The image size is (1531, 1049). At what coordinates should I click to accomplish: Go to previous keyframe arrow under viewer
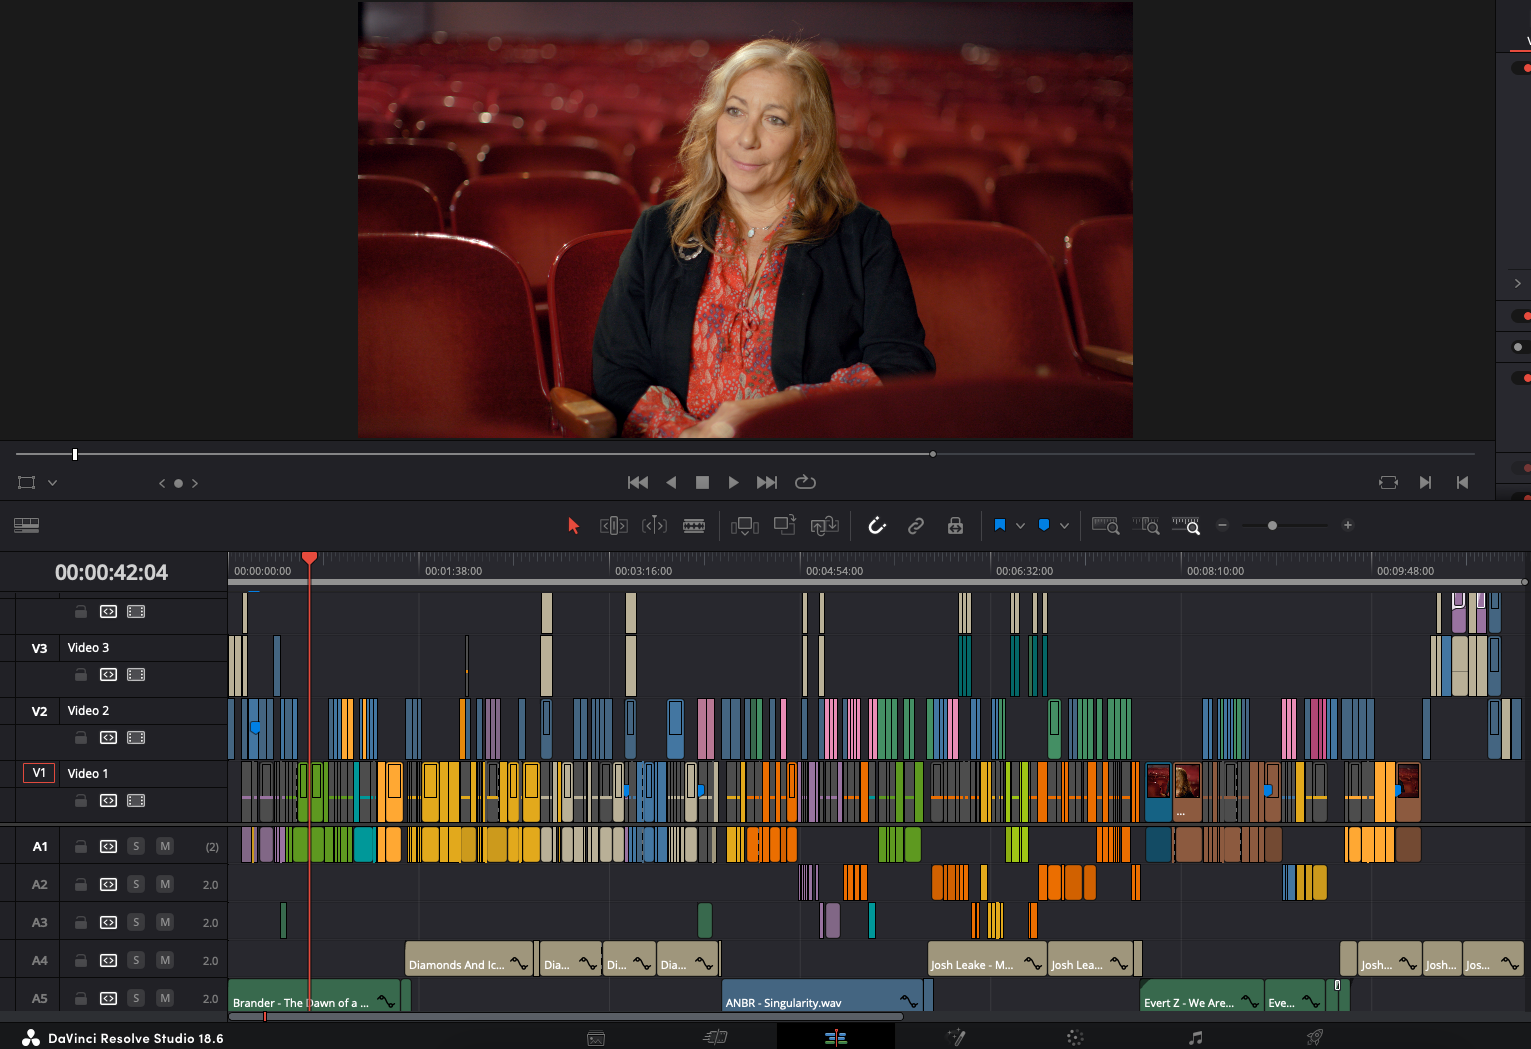tap(162, 483)
